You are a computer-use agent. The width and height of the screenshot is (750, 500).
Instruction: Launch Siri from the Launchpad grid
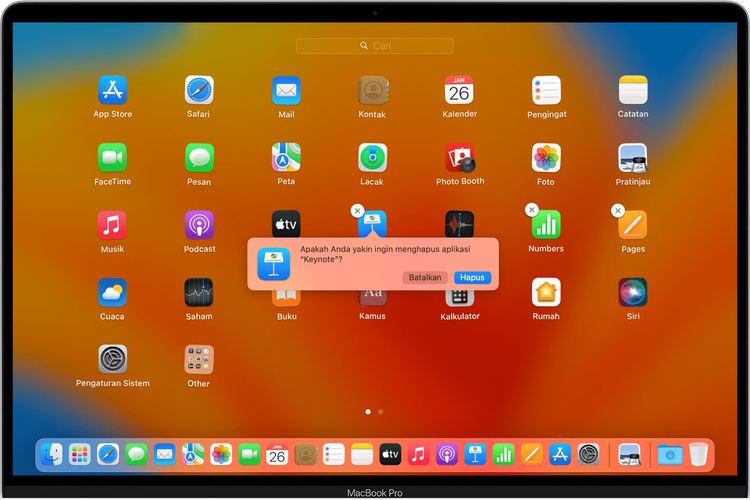632,293
